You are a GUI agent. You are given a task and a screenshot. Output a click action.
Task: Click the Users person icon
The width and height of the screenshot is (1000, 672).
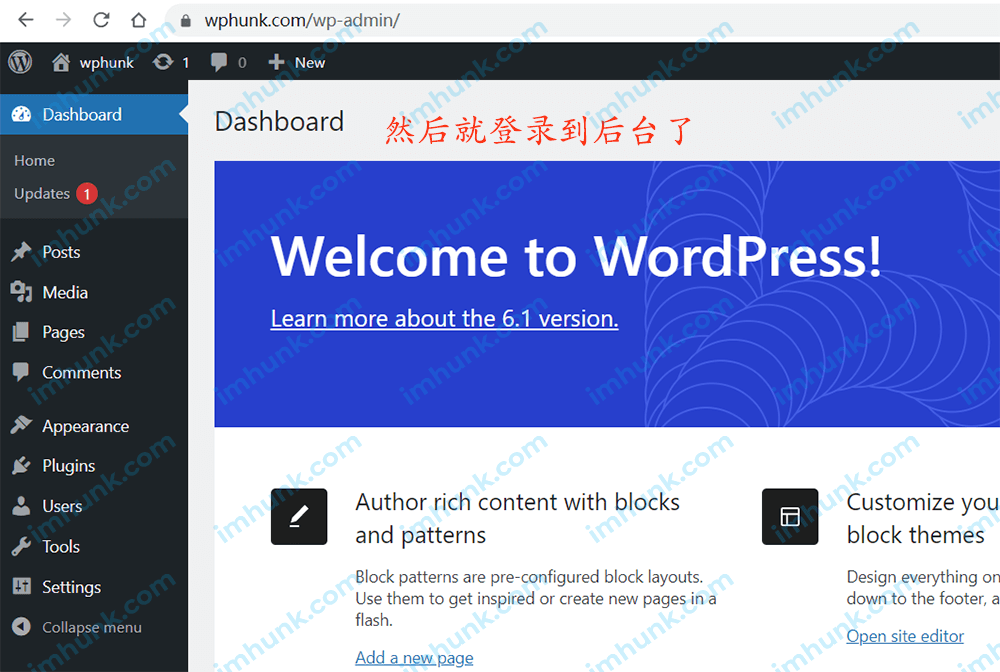click(21, 506)
